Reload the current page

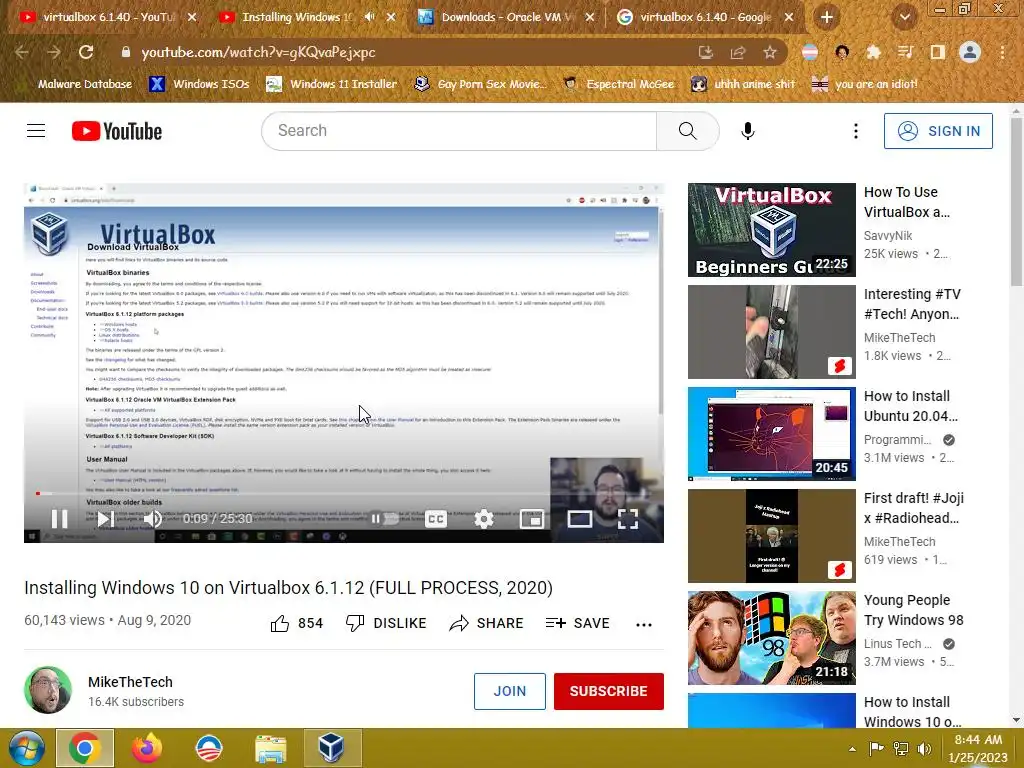pyautogui.click(x=86, y=52)
